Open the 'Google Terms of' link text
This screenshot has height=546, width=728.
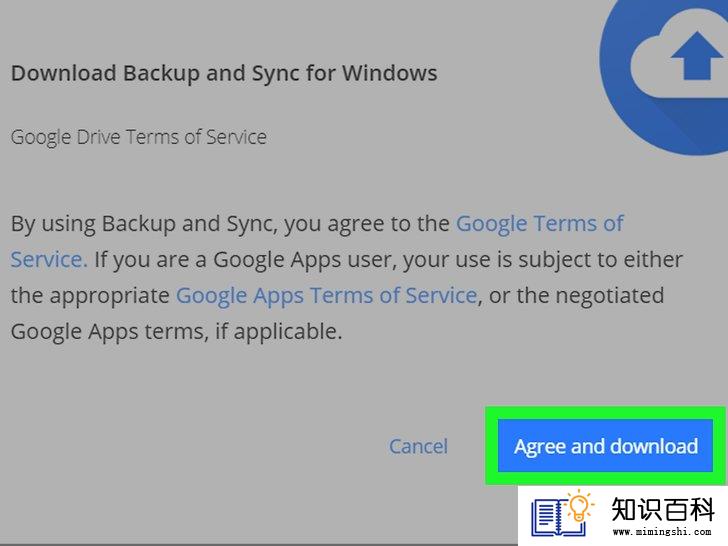pos(540,223)
